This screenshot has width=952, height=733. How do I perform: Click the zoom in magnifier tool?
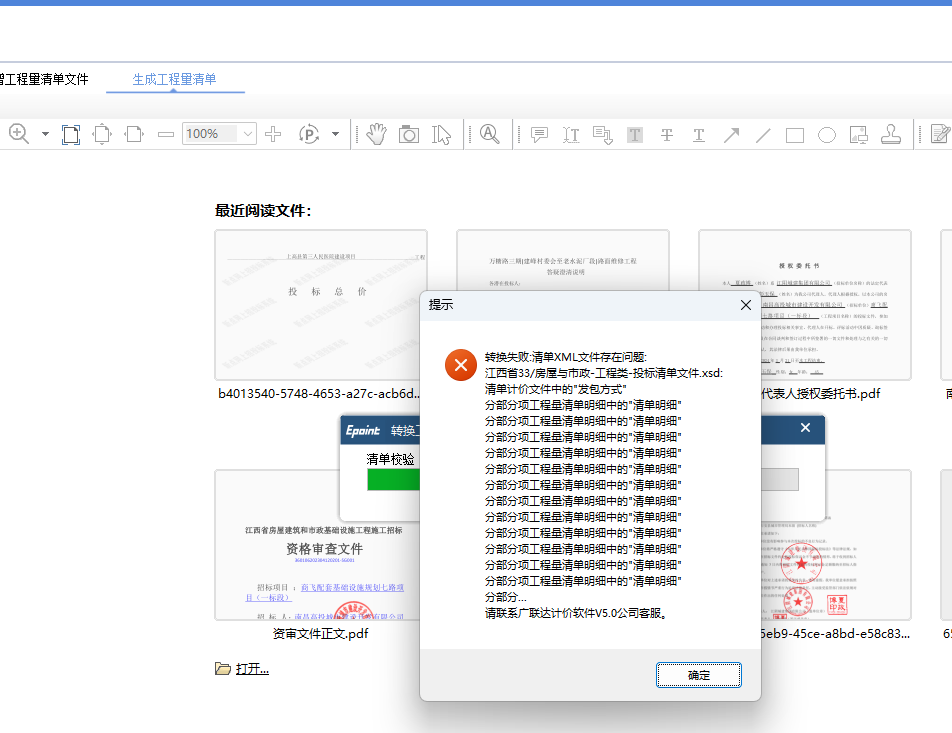click(x=19, y=134)
